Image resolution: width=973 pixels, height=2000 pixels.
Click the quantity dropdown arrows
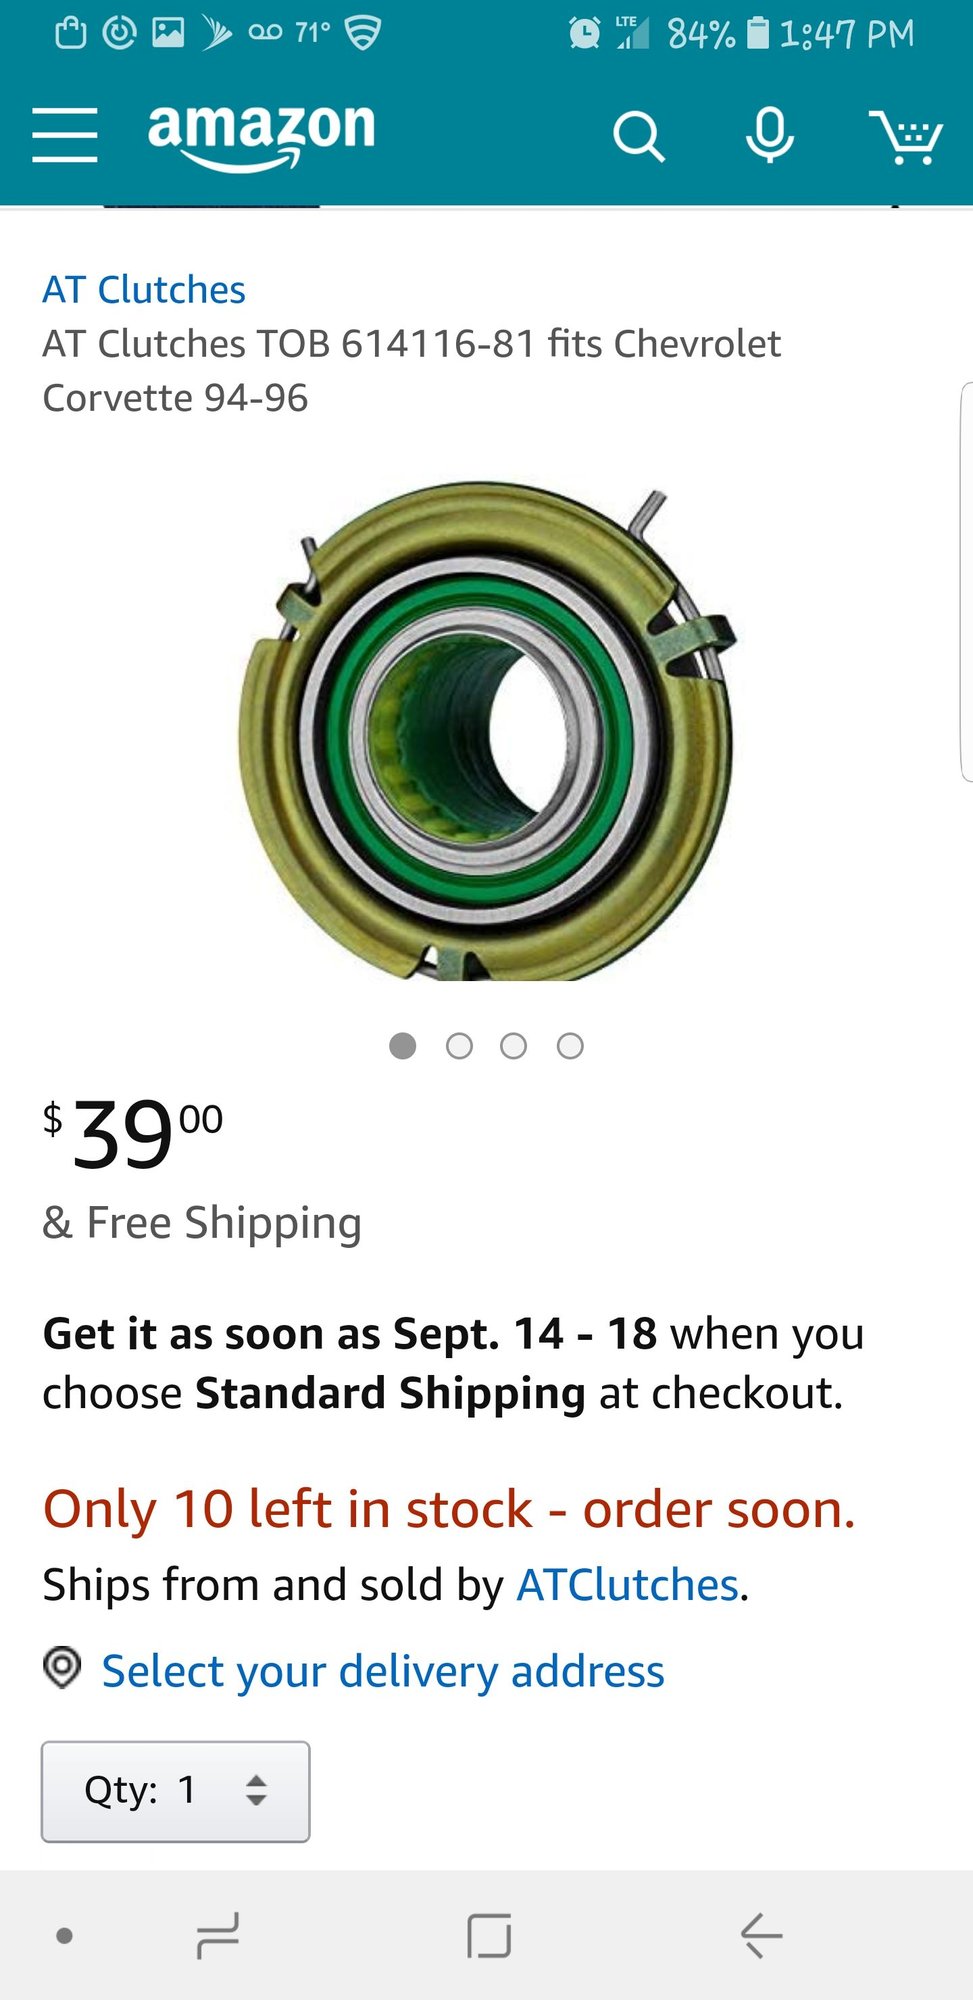pyautogui.click(x=257, y=1791)
